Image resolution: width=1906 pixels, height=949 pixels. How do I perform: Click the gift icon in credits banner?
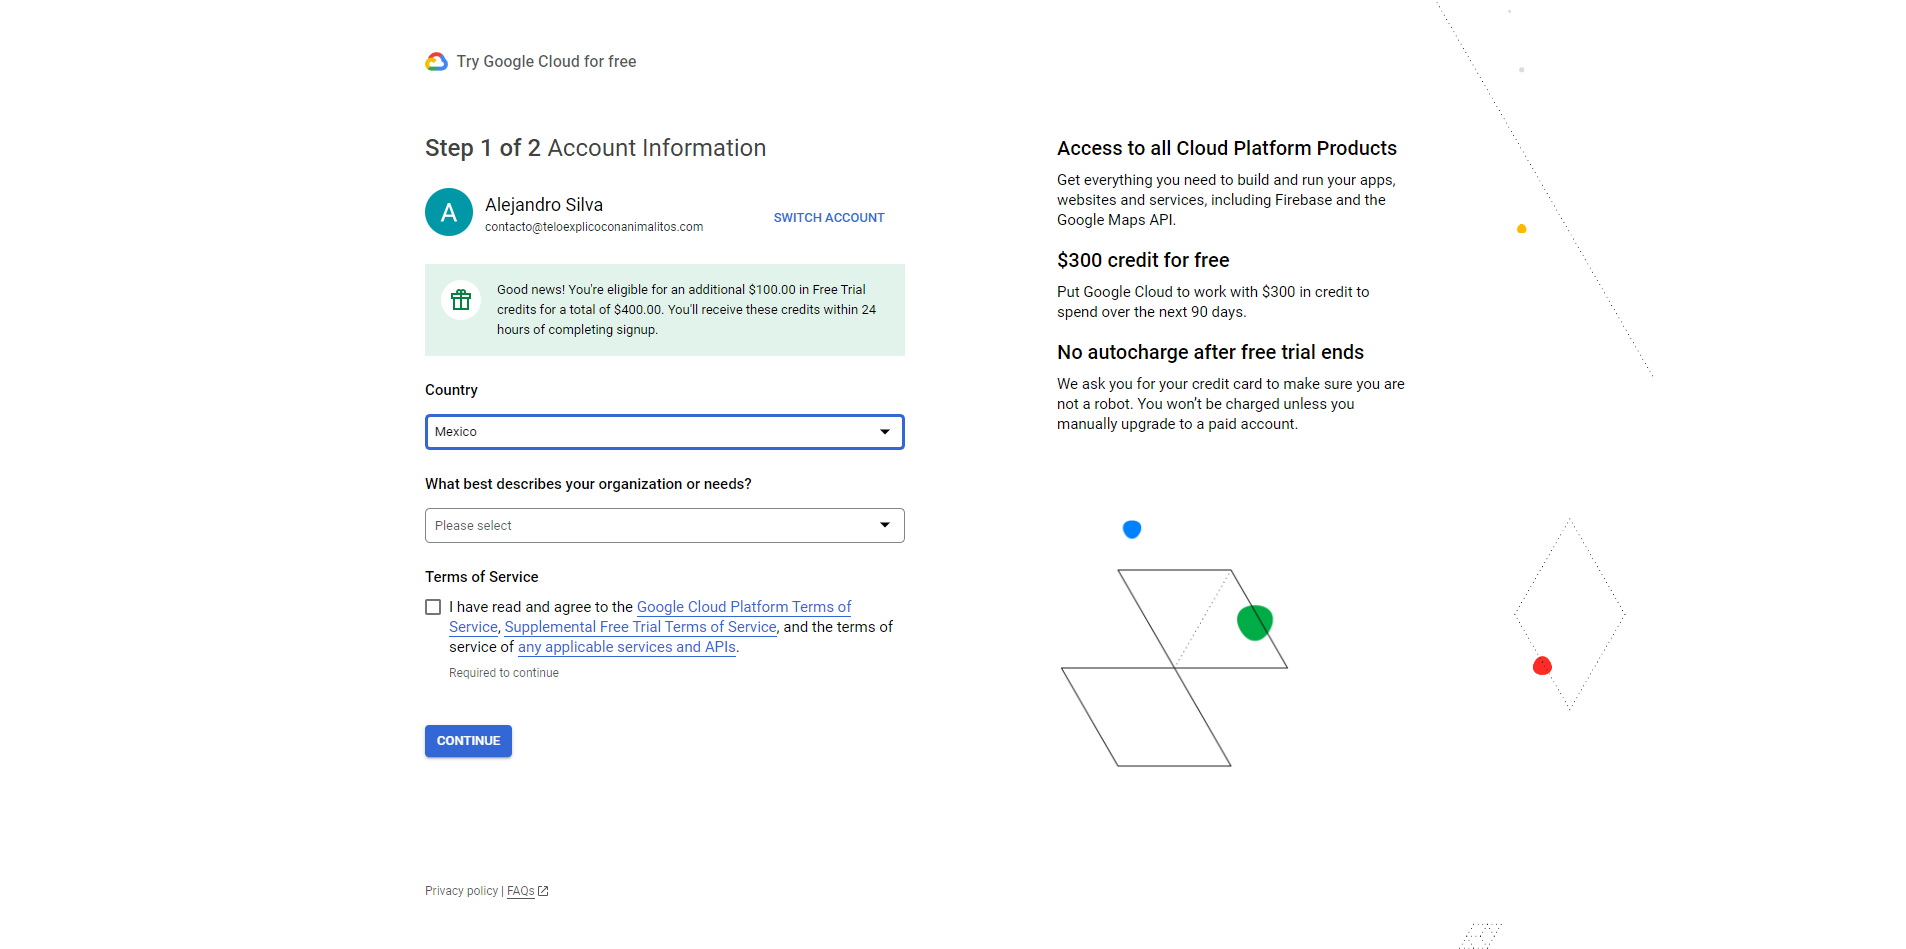click(x=461, y=300)
